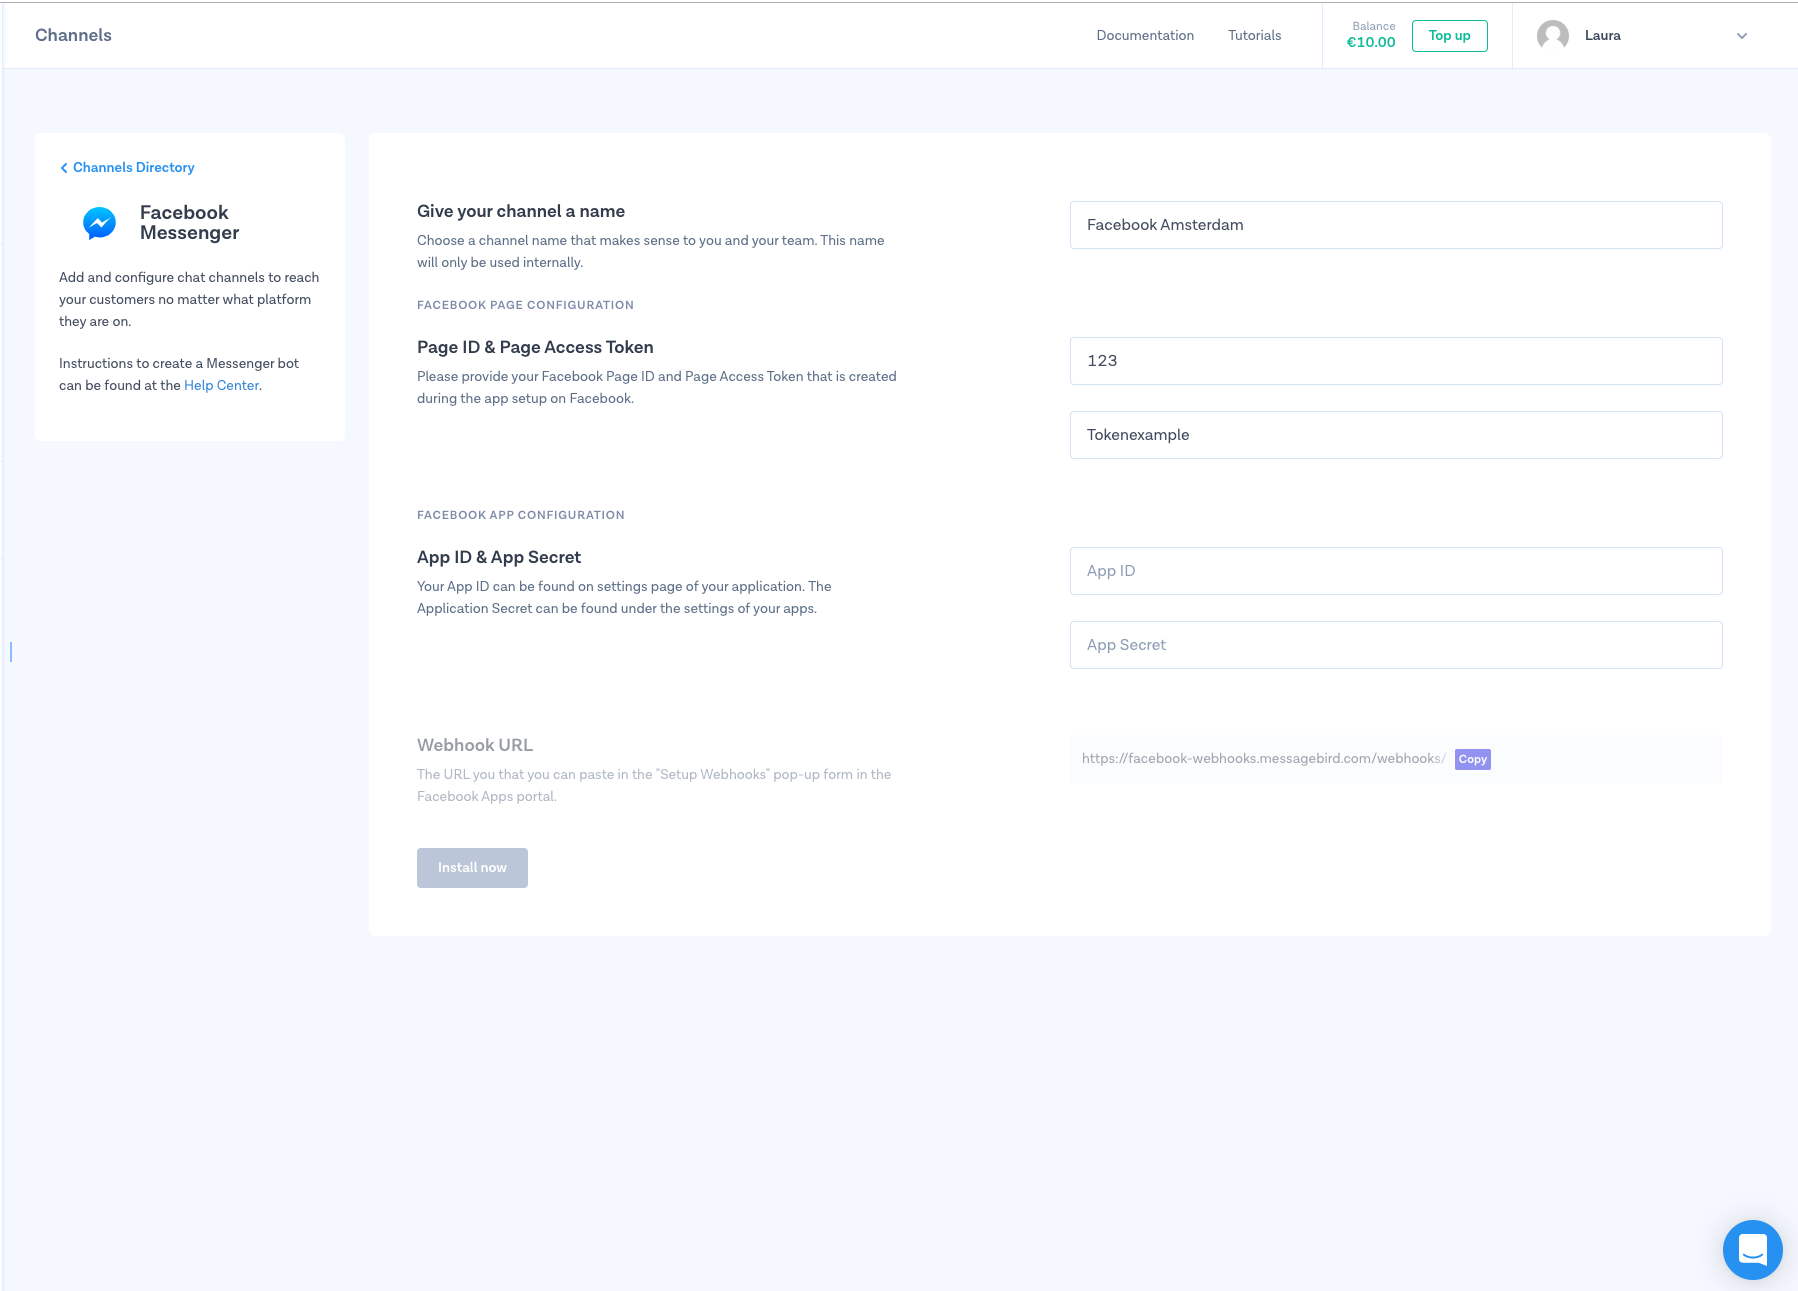Click the Top up button
This screenshot has width=1798, height=1291.
(x=1449, y=36)
